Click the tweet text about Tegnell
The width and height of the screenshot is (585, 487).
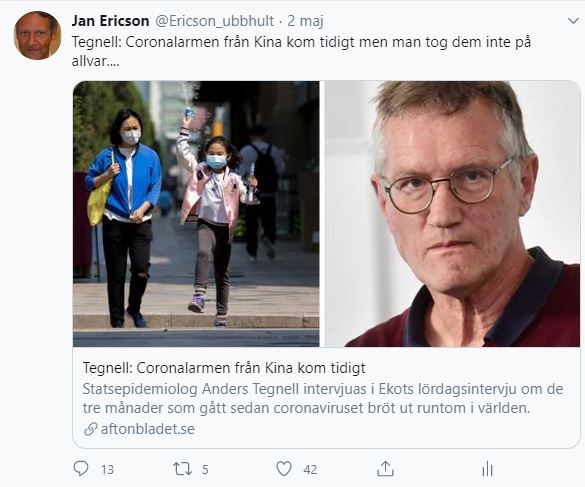point(301,51)
